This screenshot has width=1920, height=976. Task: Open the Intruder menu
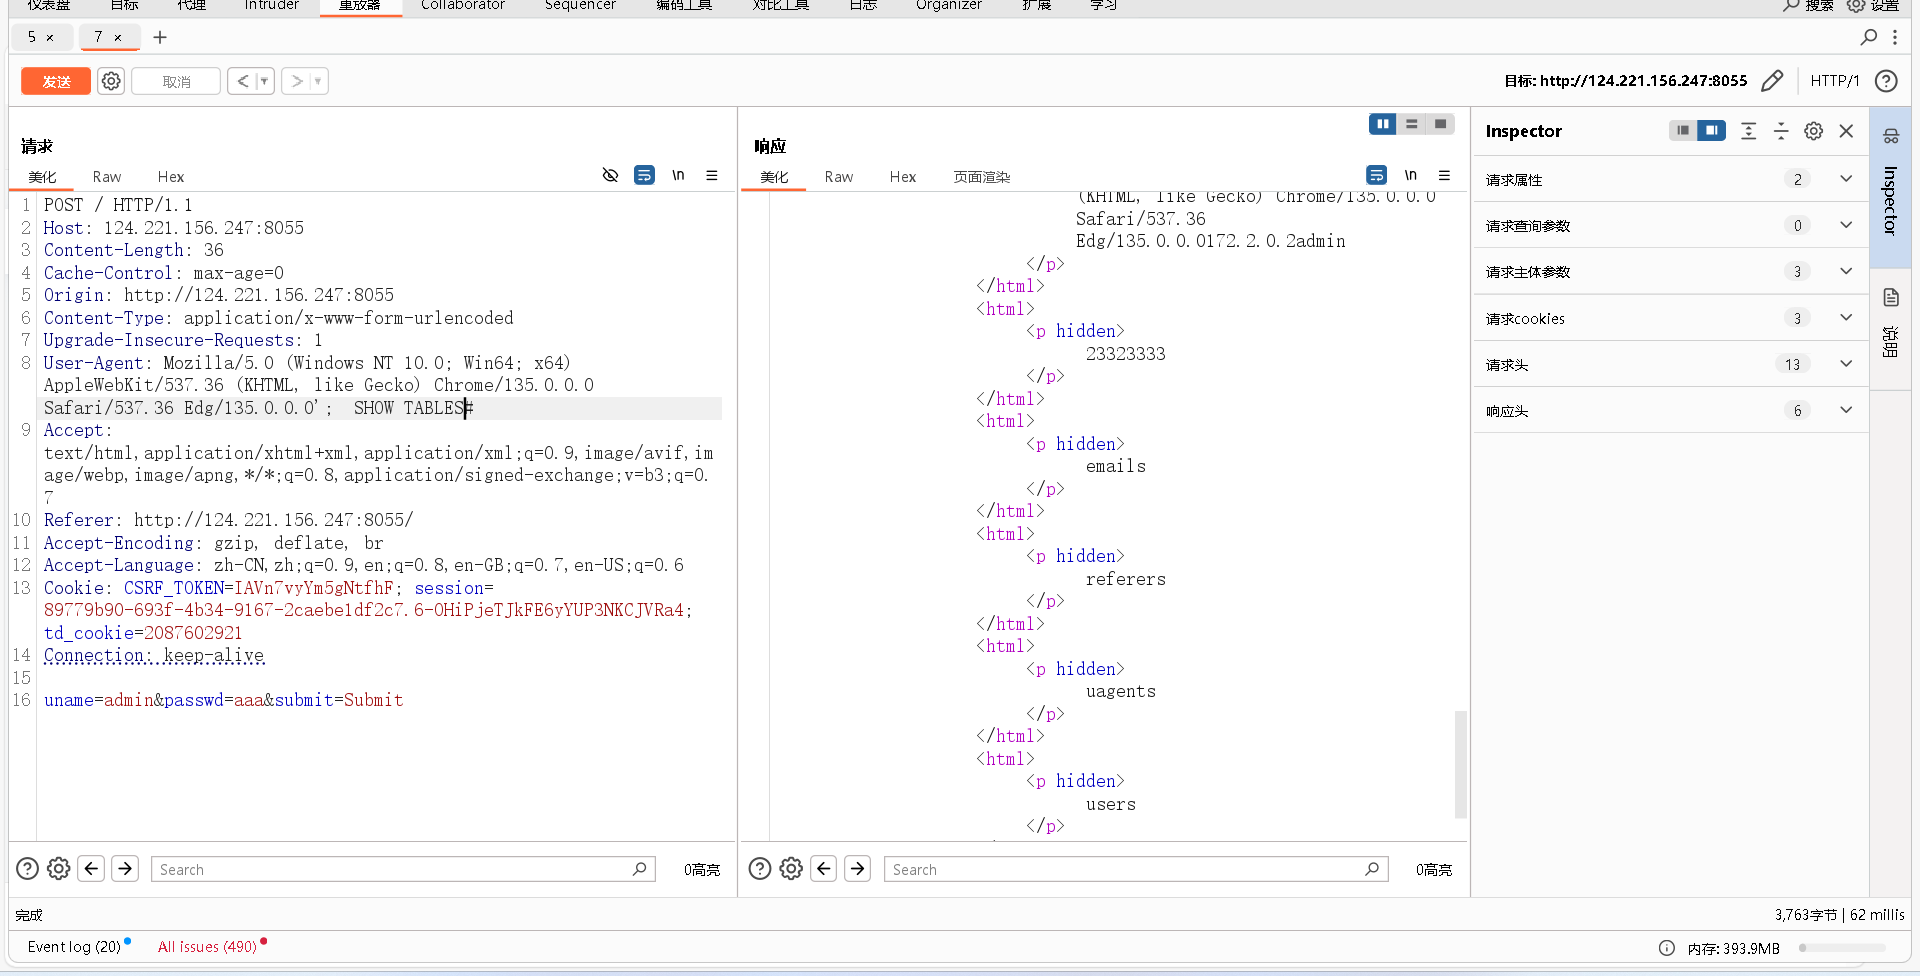[x=271, y=6]
